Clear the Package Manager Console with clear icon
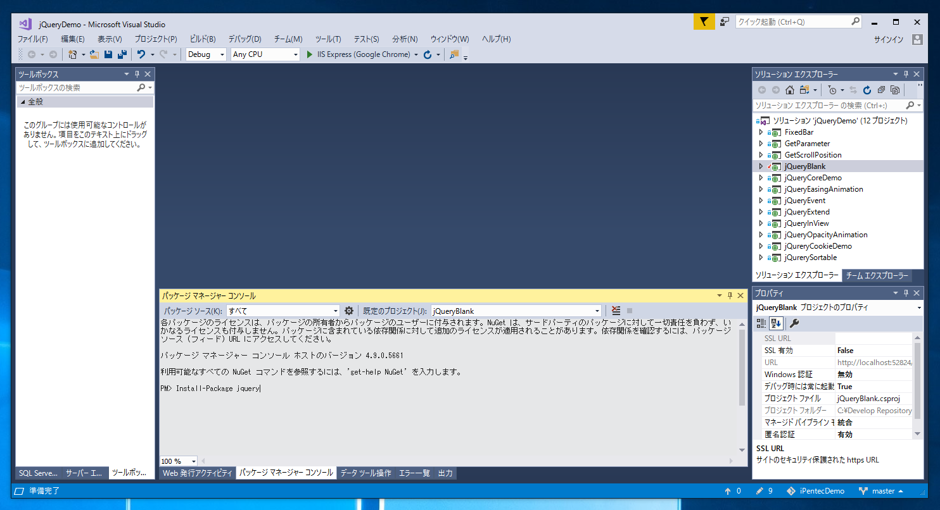Screen dimensions: 940x510 (x=616, y=311)
